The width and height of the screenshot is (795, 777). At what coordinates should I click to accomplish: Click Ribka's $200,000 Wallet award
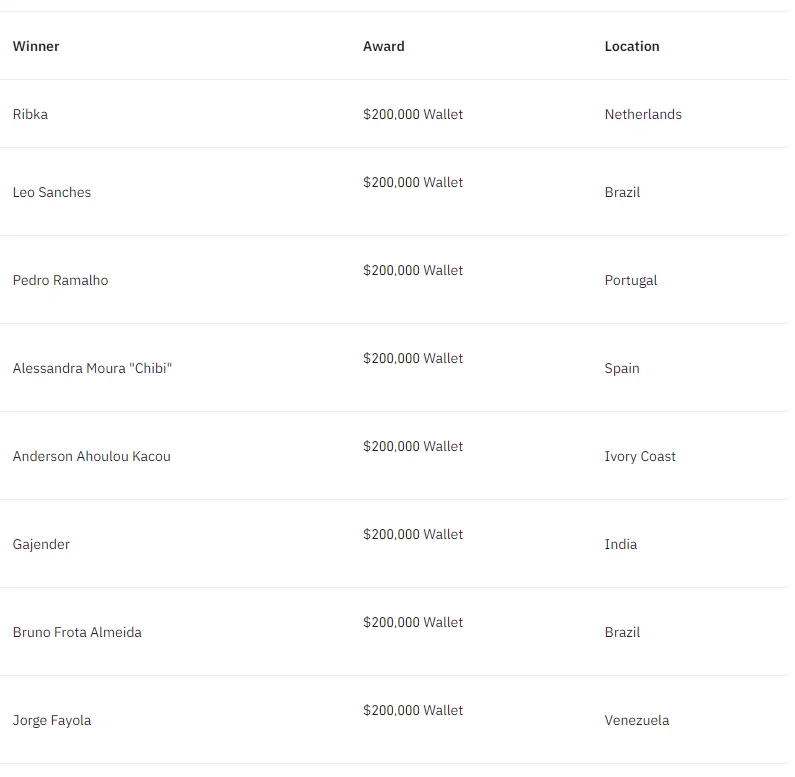tap(413, 114)
